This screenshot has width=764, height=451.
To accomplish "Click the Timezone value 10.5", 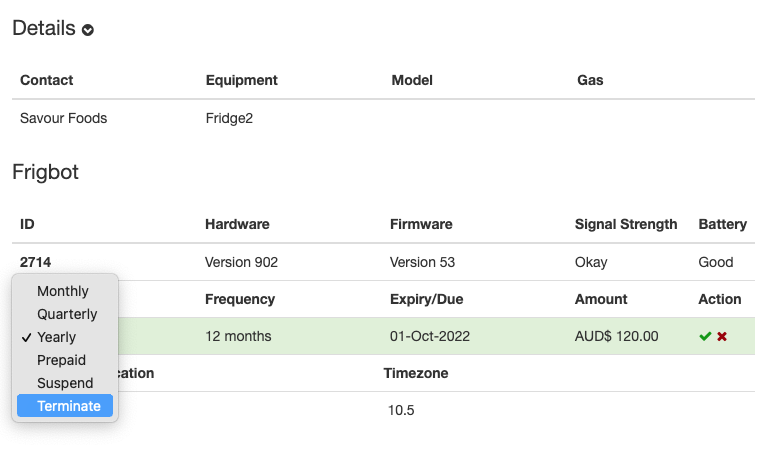I will (401, 411).
